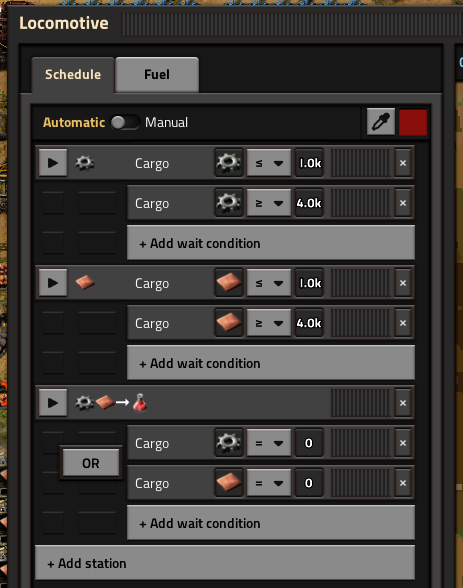Screen dimensions: 463x588
Task: Click copper plate icon in 4.0k cargo condition
Action: click(x=229, y=322)
